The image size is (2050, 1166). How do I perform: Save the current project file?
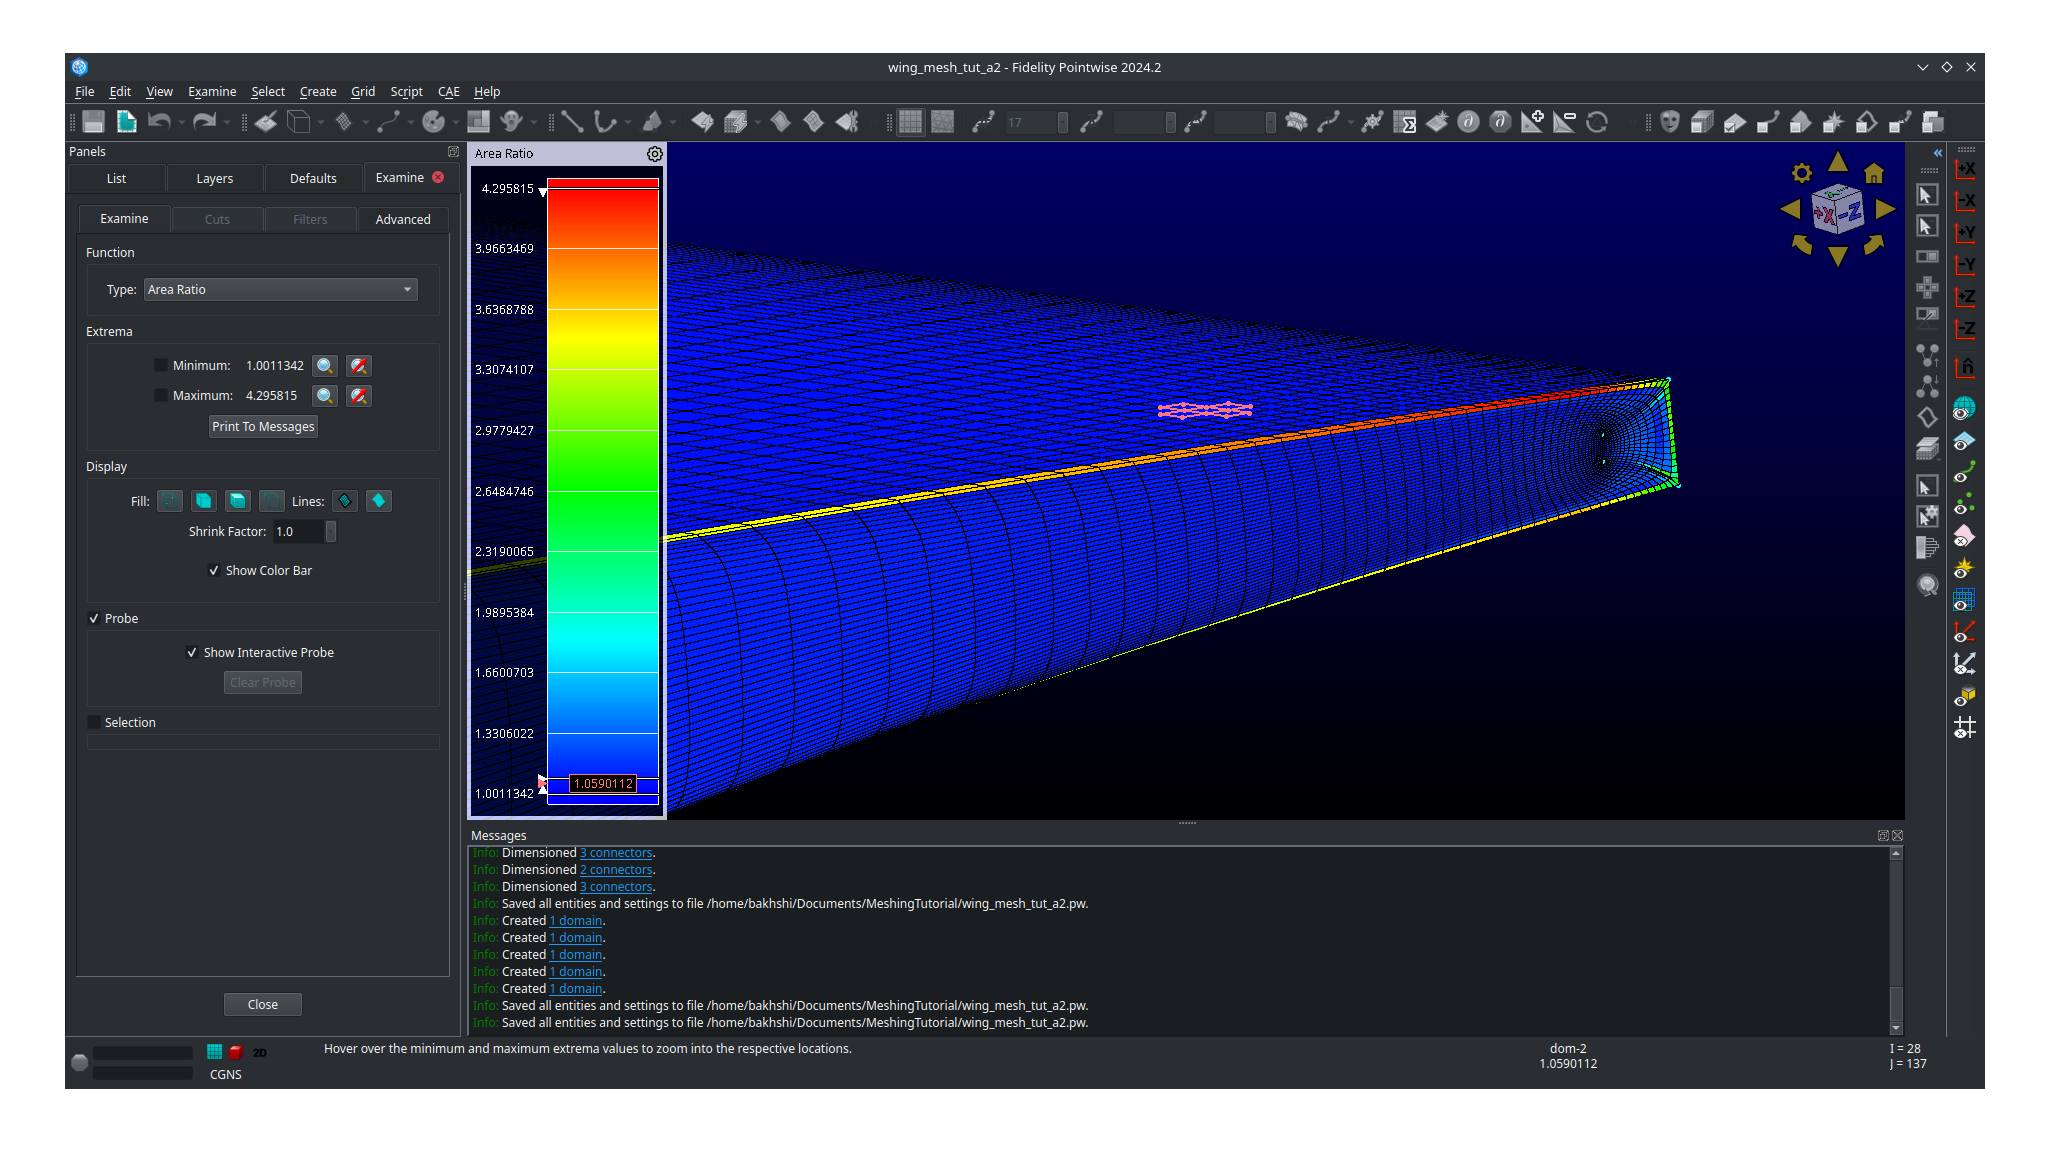(x=91, y=121)
